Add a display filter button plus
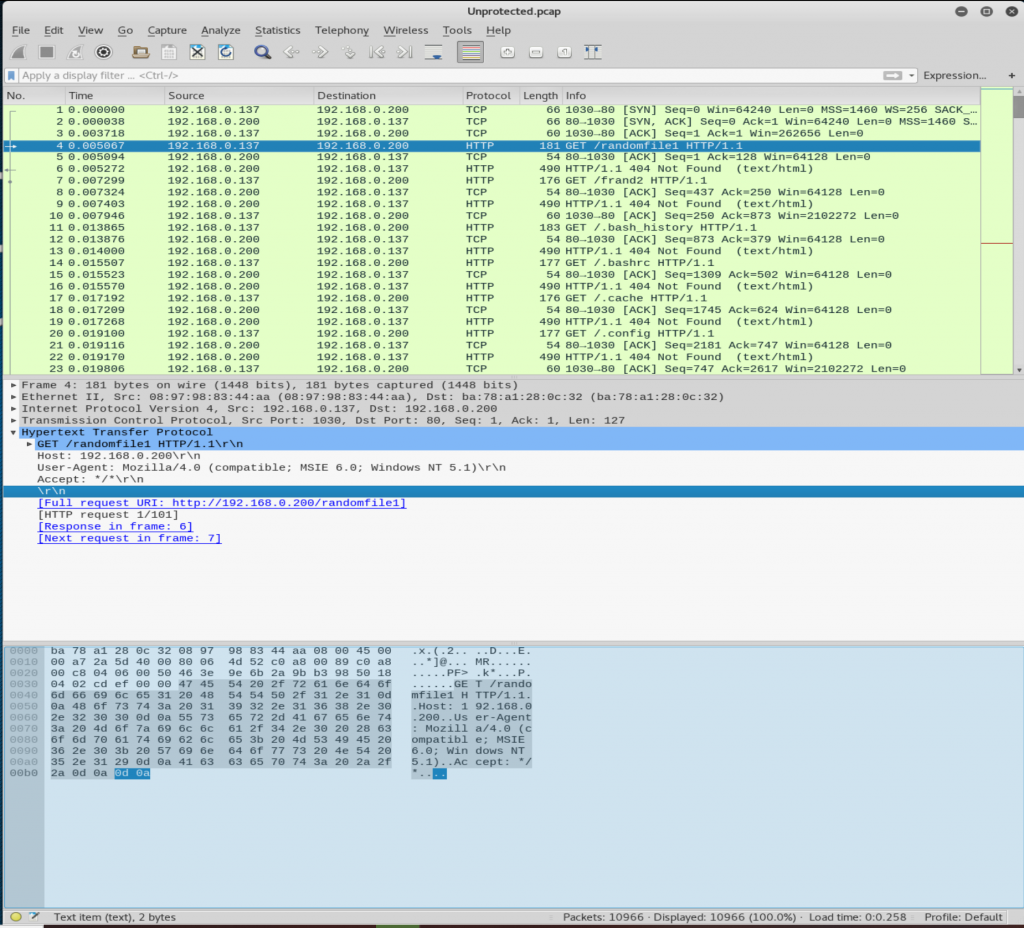Viewport: 1024px width, 928px height. click(1012, 76)
